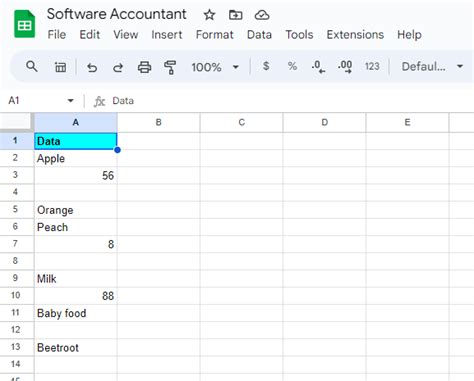Open the name box dropdown arrow
Screen dimensions: 474x381
[70, 100]
